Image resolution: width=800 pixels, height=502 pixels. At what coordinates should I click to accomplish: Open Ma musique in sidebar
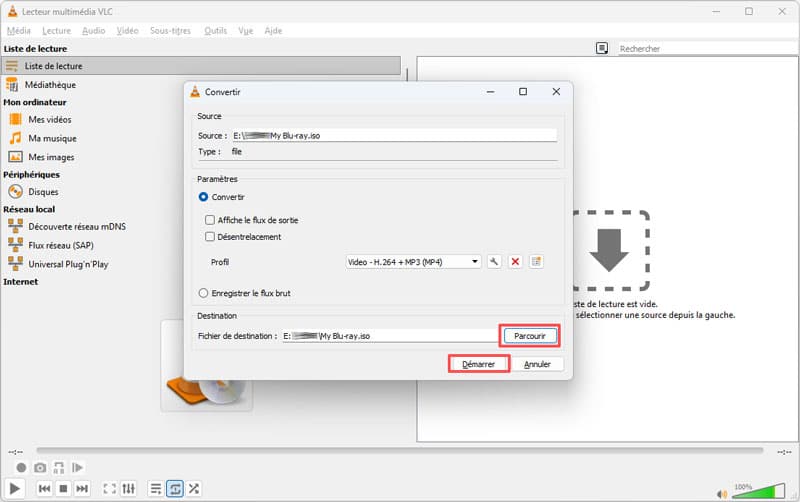[x=52, y=138]
